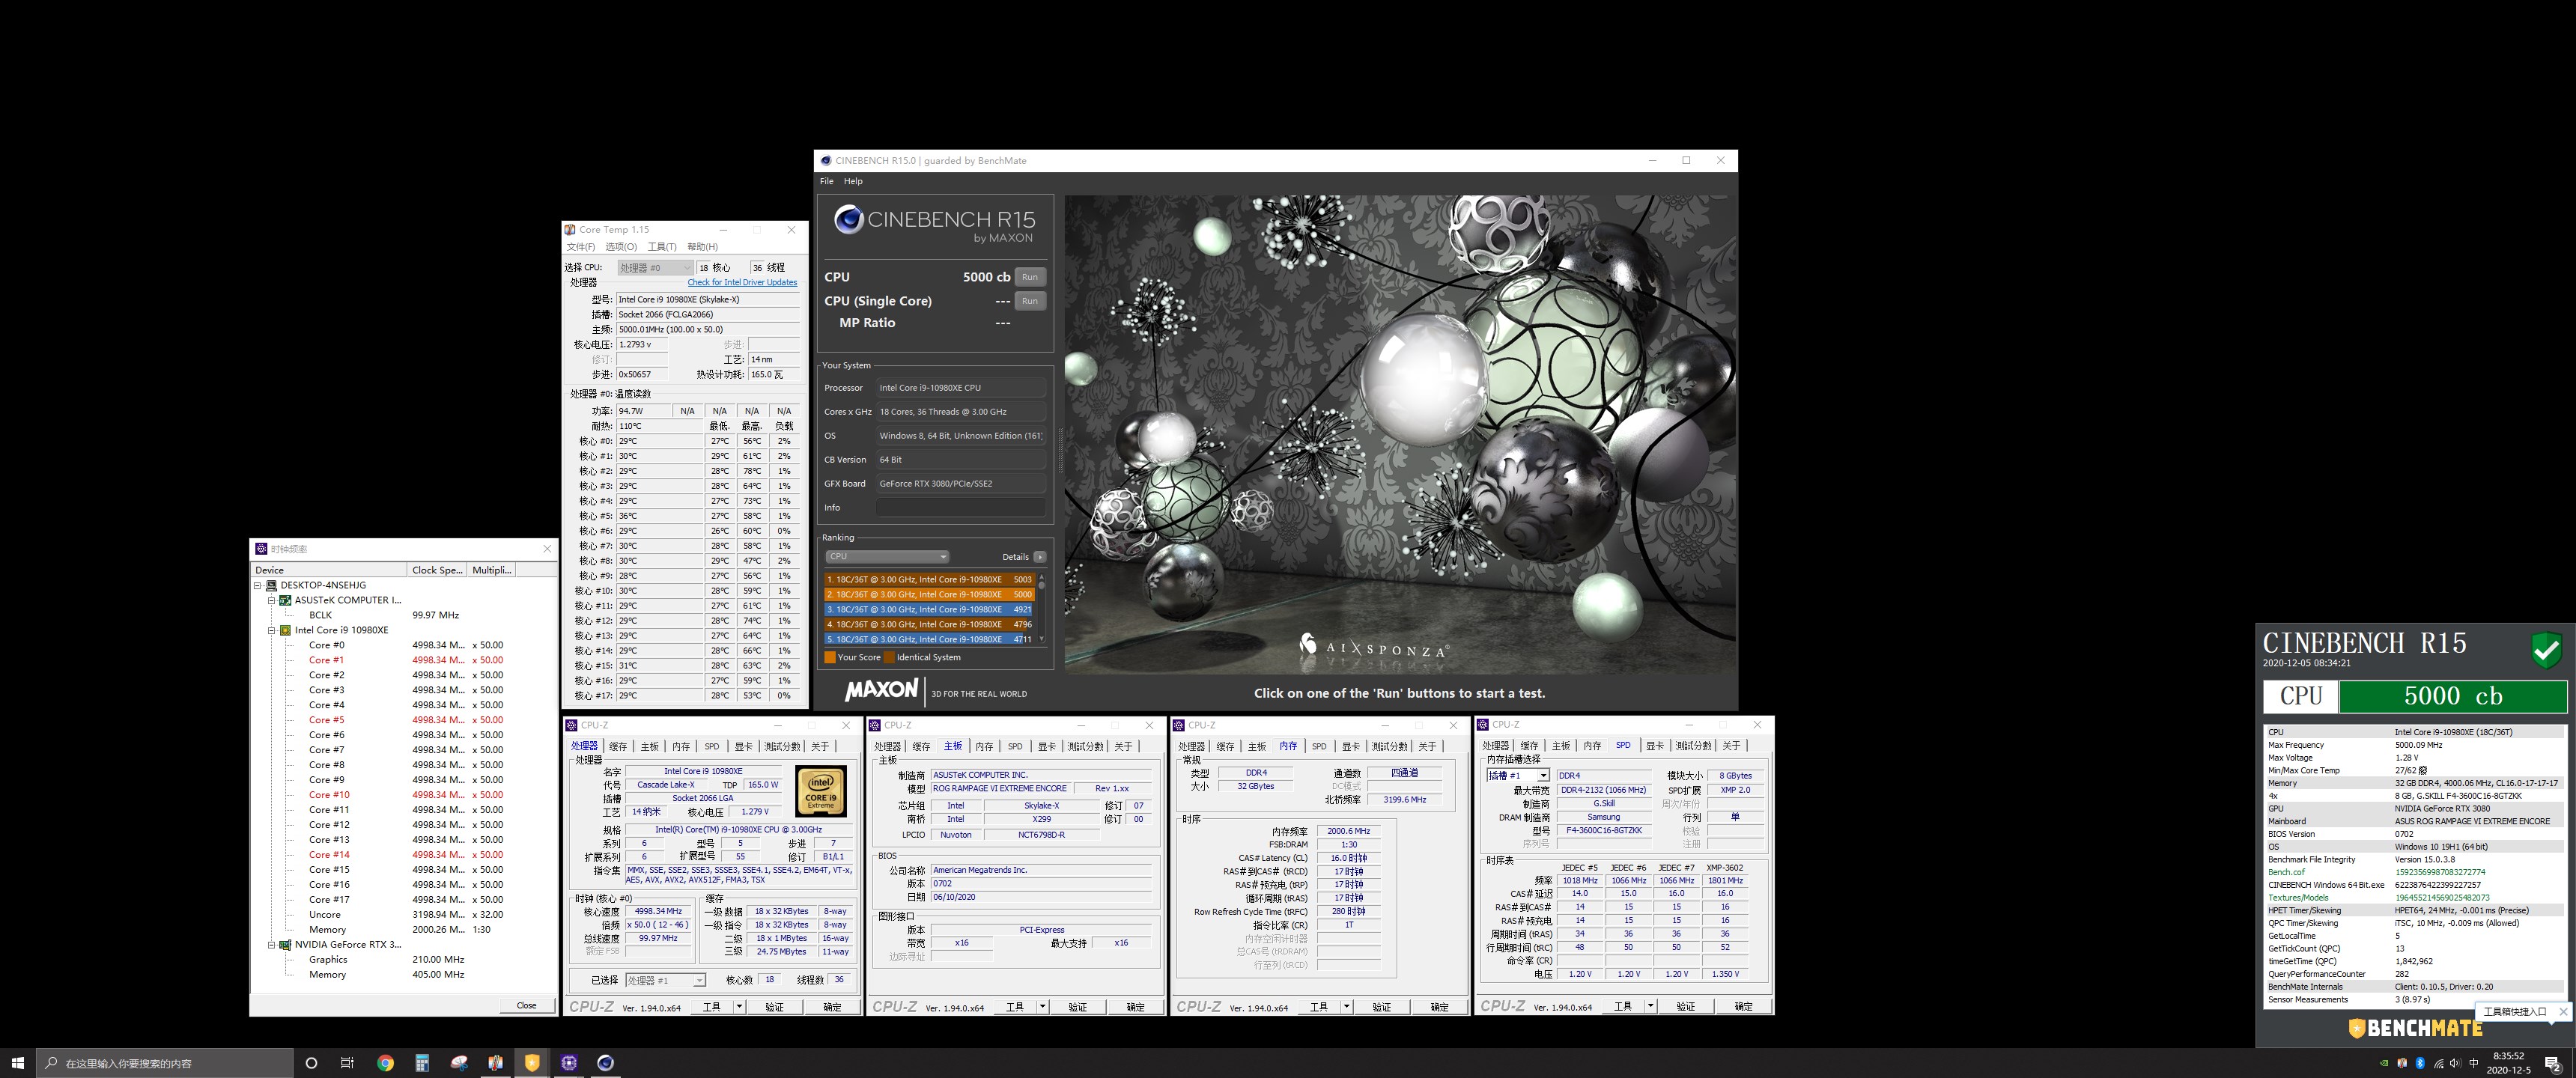Click the green BenchMate validation checkmark shield
Viewport: 2576px width, 1078px height.
(2546, 650)
